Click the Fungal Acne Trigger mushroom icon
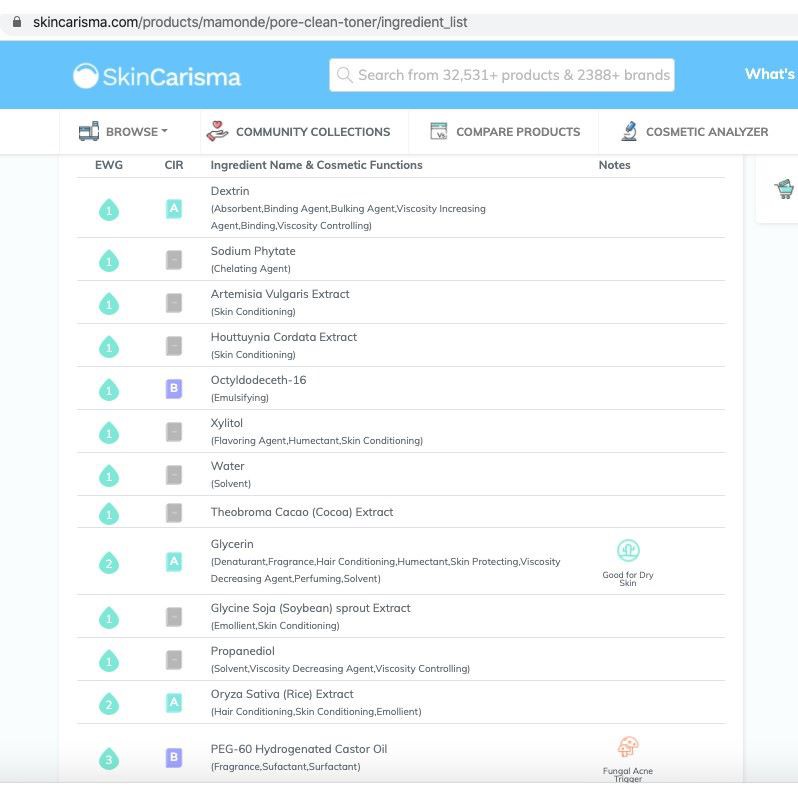 tap(628, 747)
